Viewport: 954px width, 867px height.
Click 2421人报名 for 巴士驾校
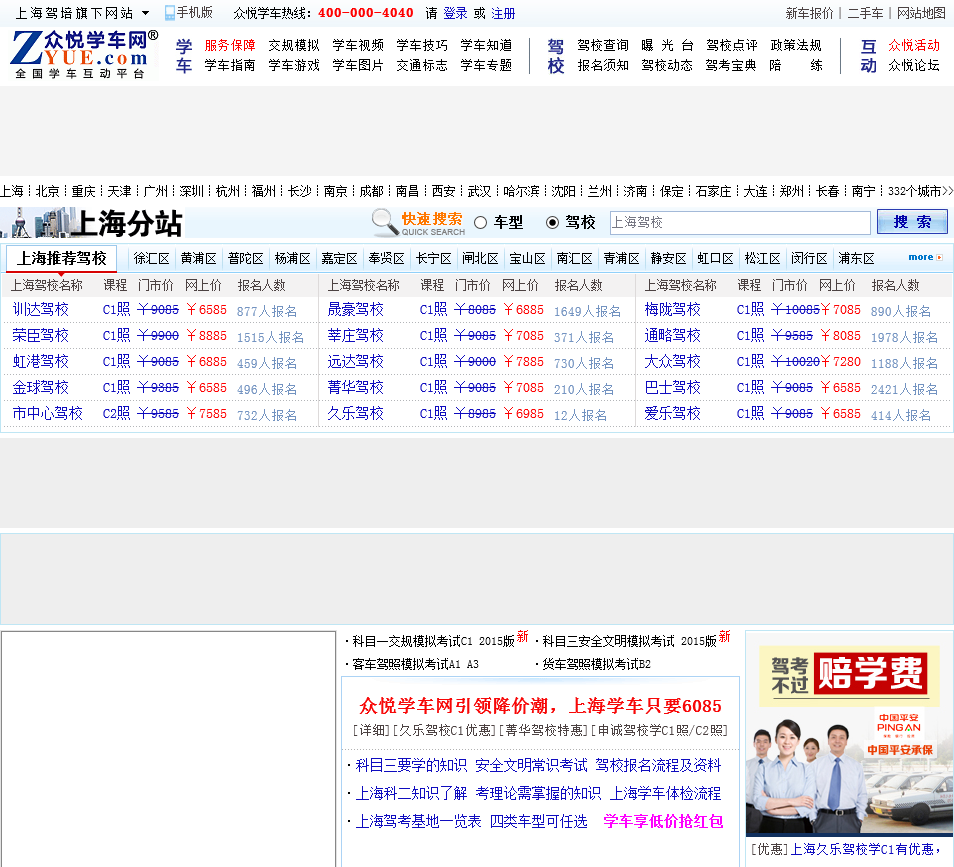coord(904,389)
